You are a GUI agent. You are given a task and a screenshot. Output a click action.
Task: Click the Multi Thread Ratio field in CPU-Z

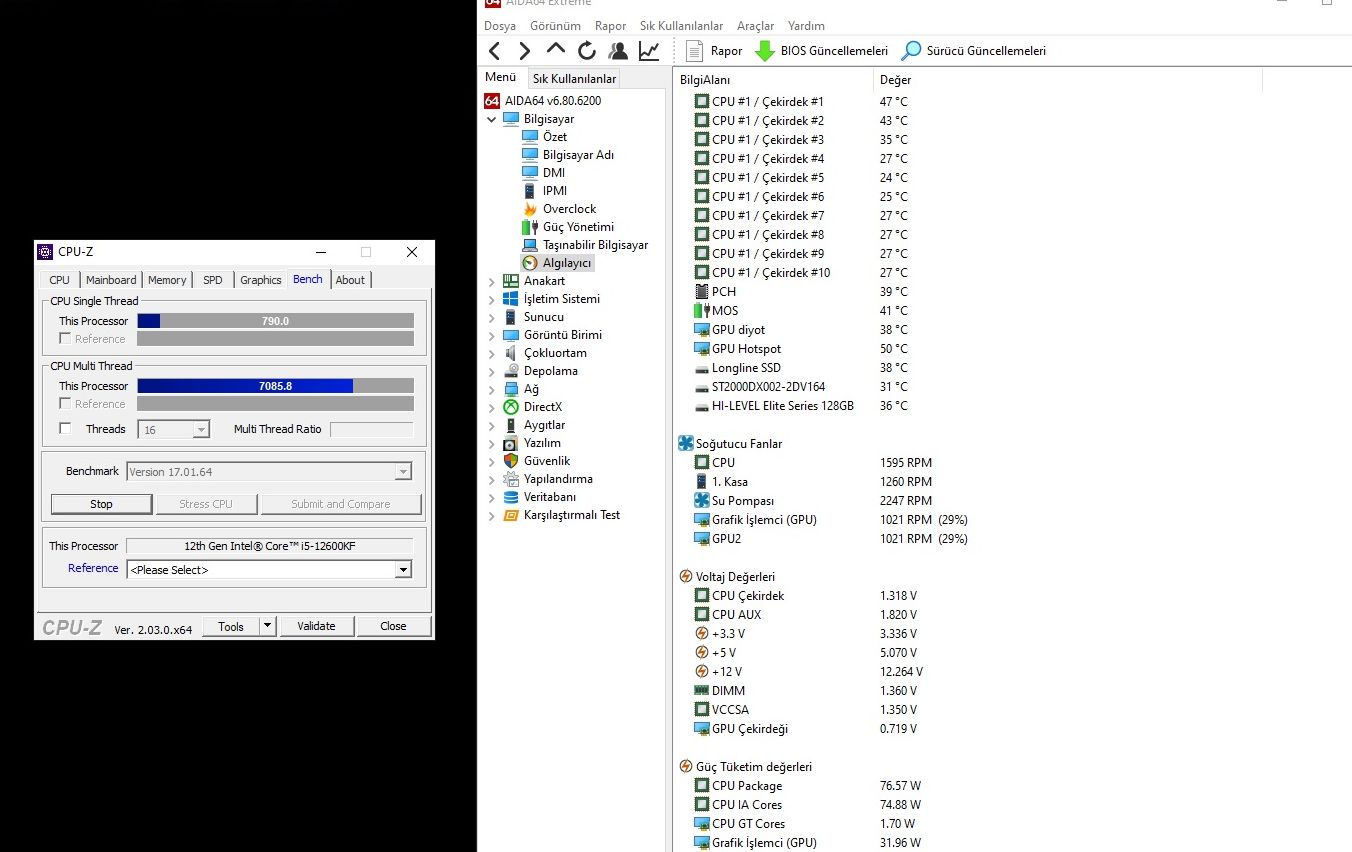click(371, 429)
